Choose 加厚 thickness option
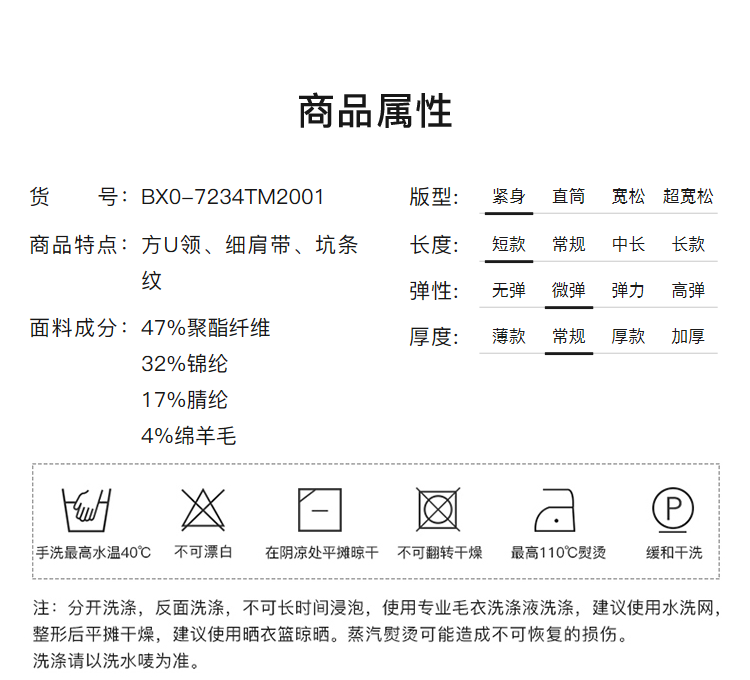Image resolution: width=750 pixels, height=680 pixels. (x=688, y=337)
